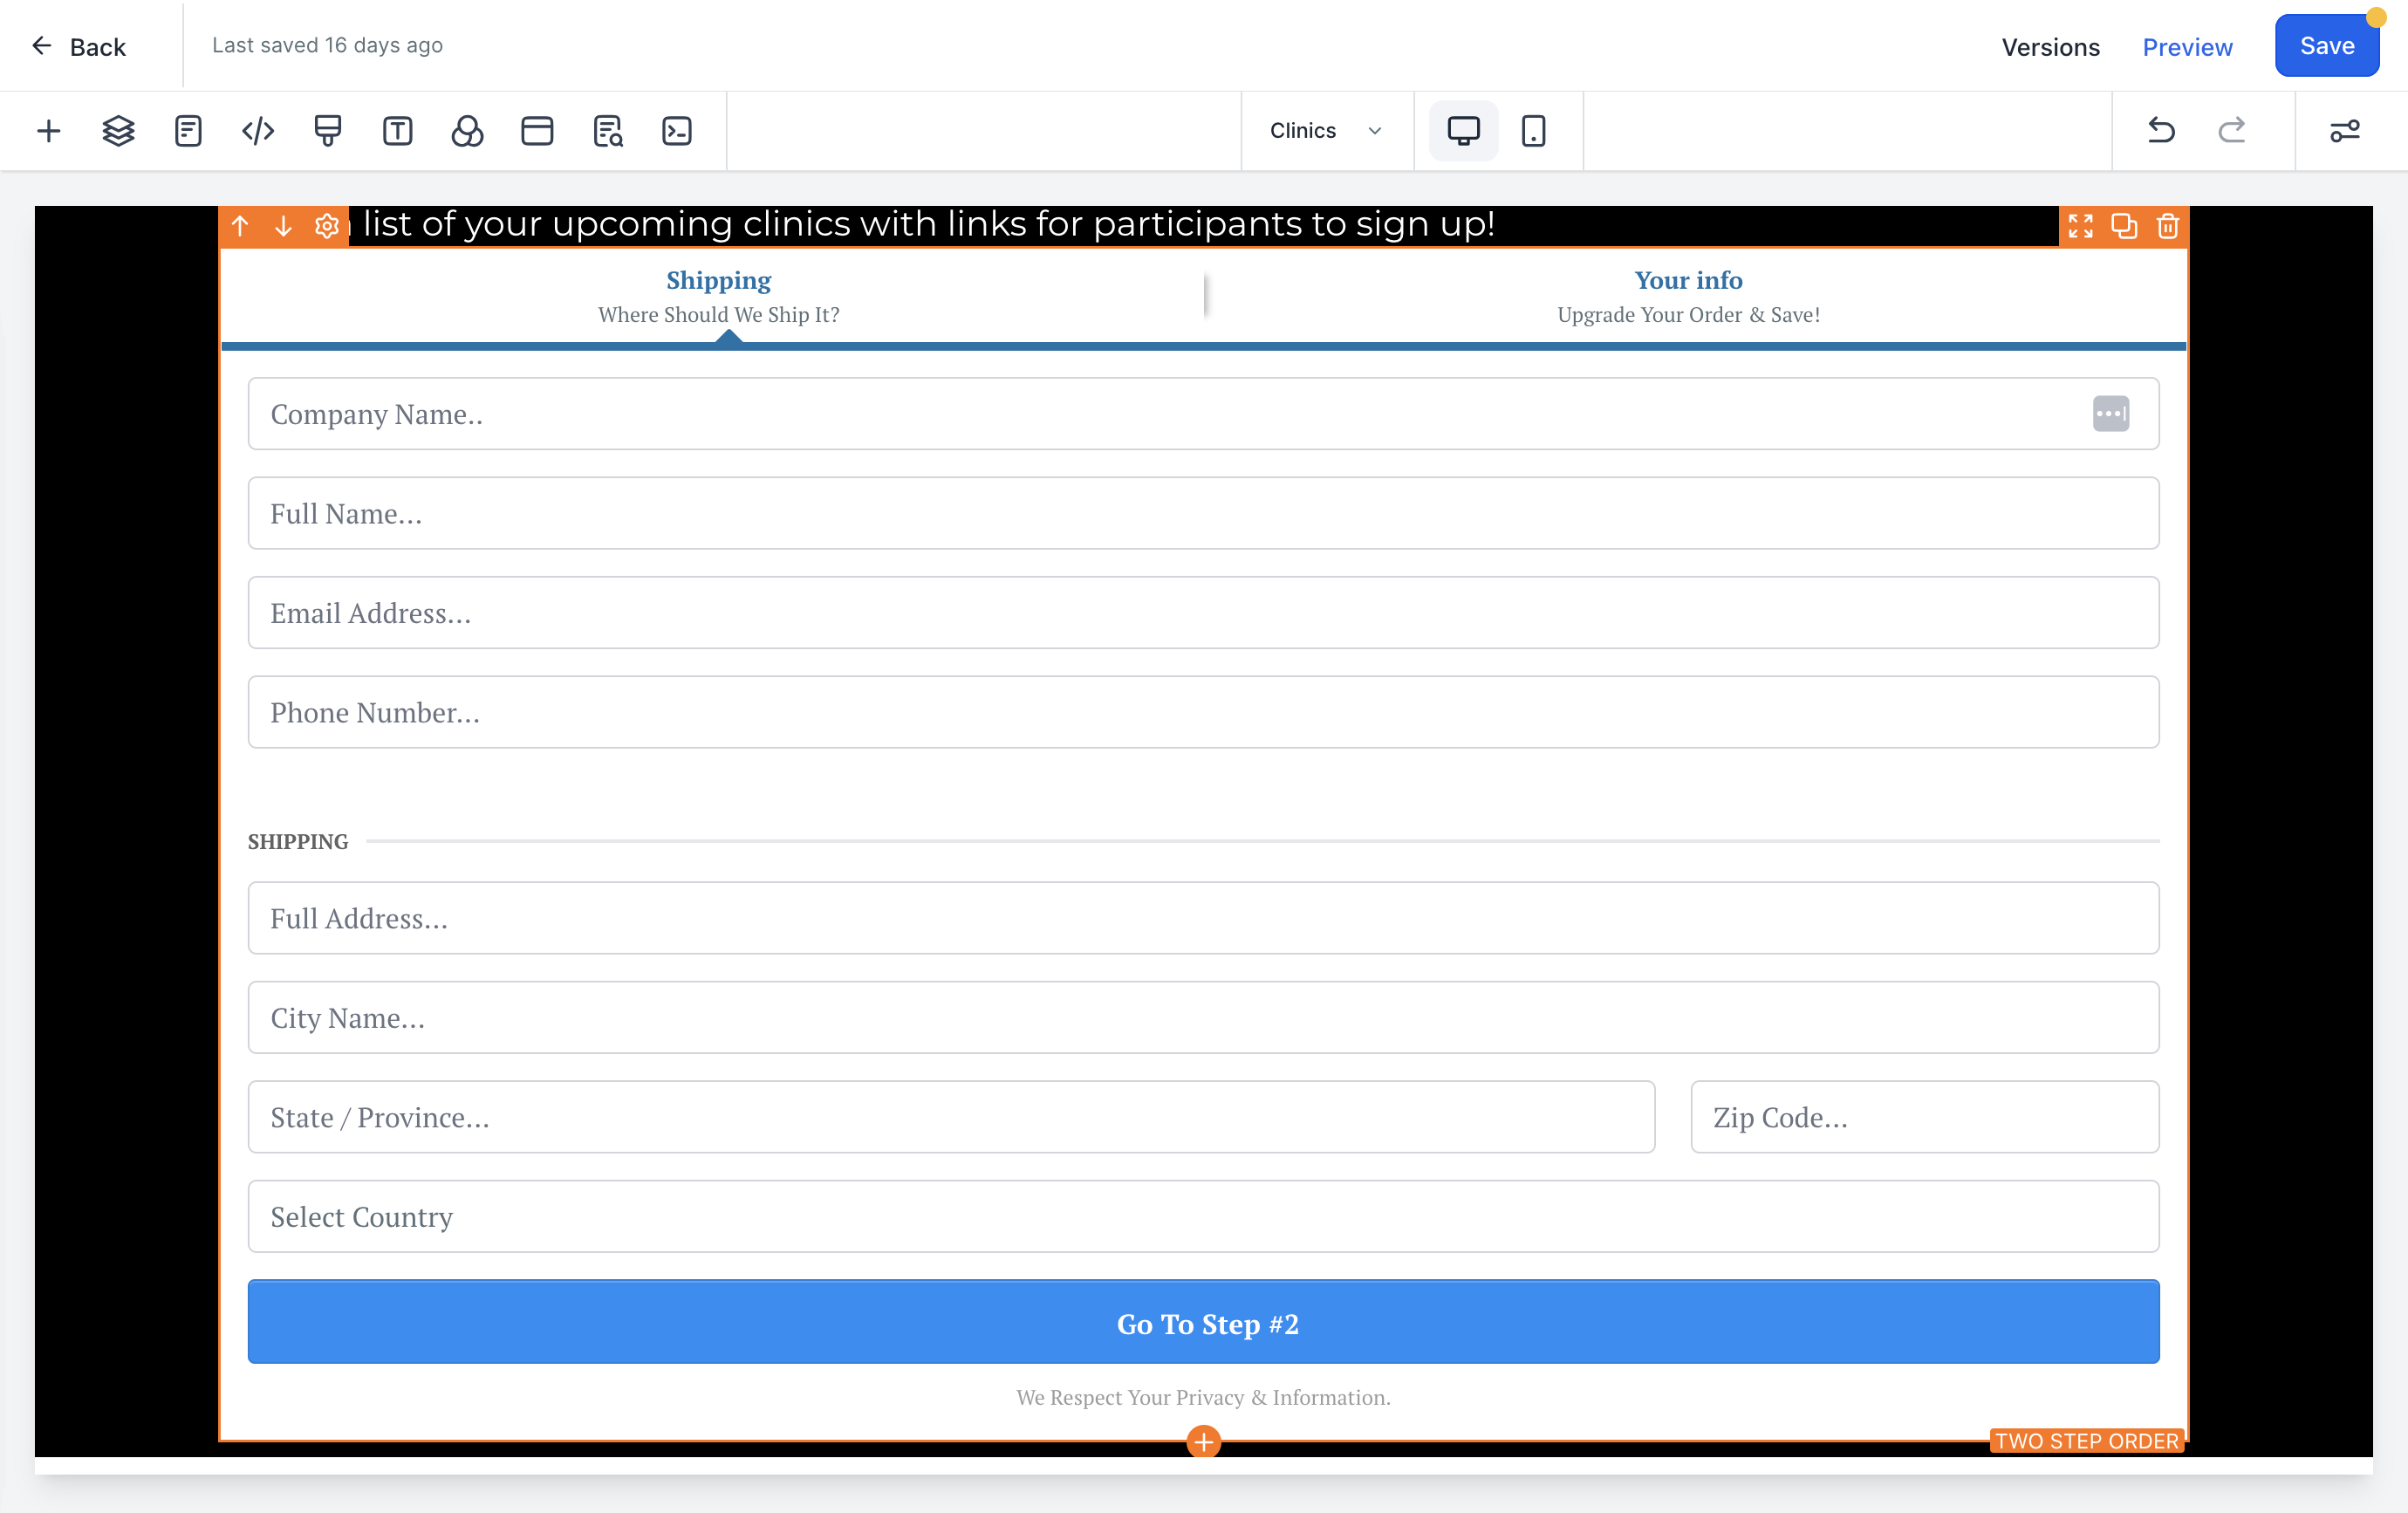Redo the last change

pos(2231,131)
